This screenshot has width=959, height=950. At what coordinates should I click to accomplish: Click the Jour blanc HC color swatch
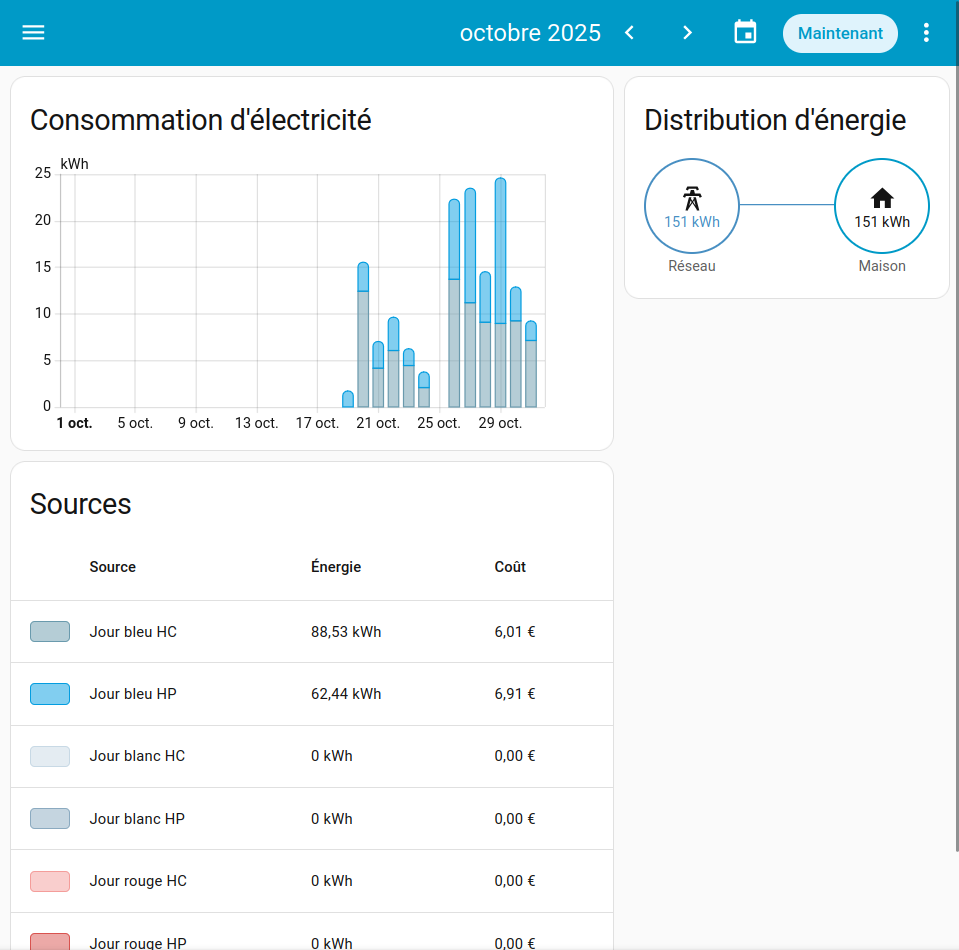pos(50,756)
